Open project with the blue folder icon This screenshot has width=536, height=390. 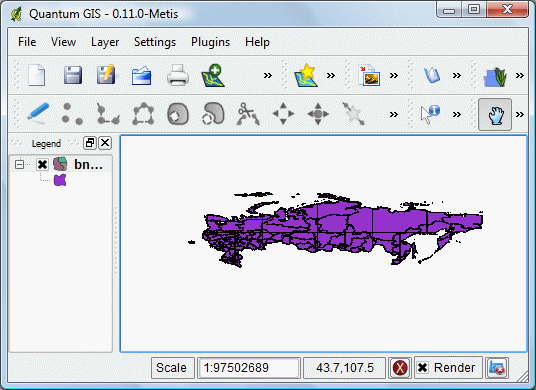click(142, 75)
